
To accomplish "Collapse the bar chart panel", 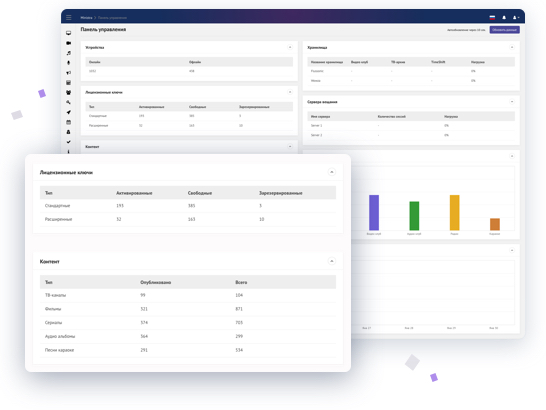I will point(512,156).
